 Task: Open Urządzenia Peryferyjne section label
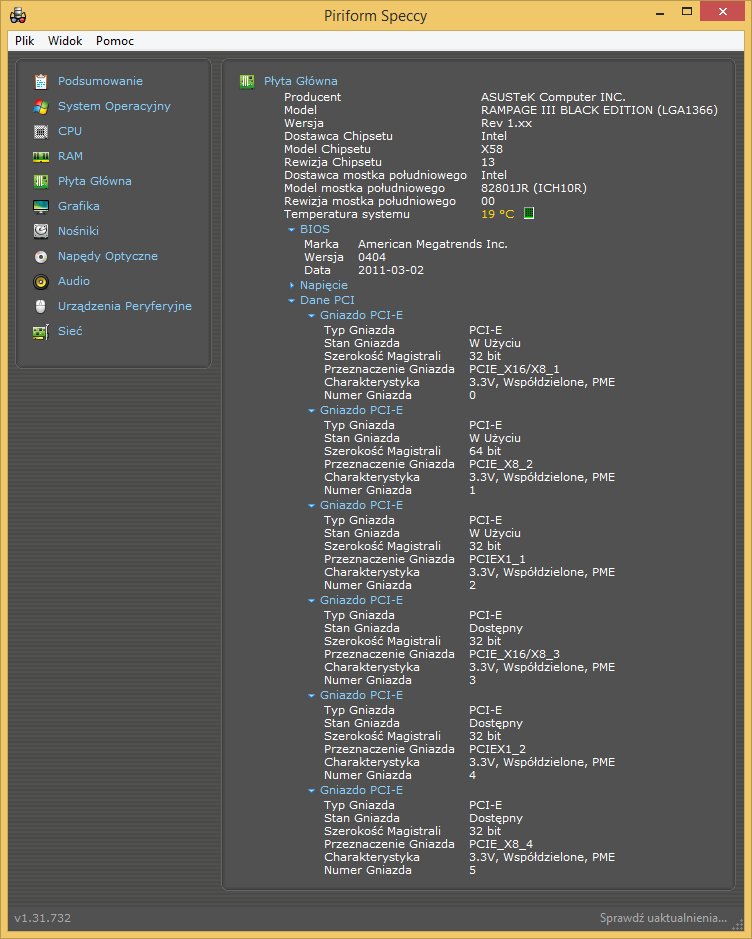(125, 306)
